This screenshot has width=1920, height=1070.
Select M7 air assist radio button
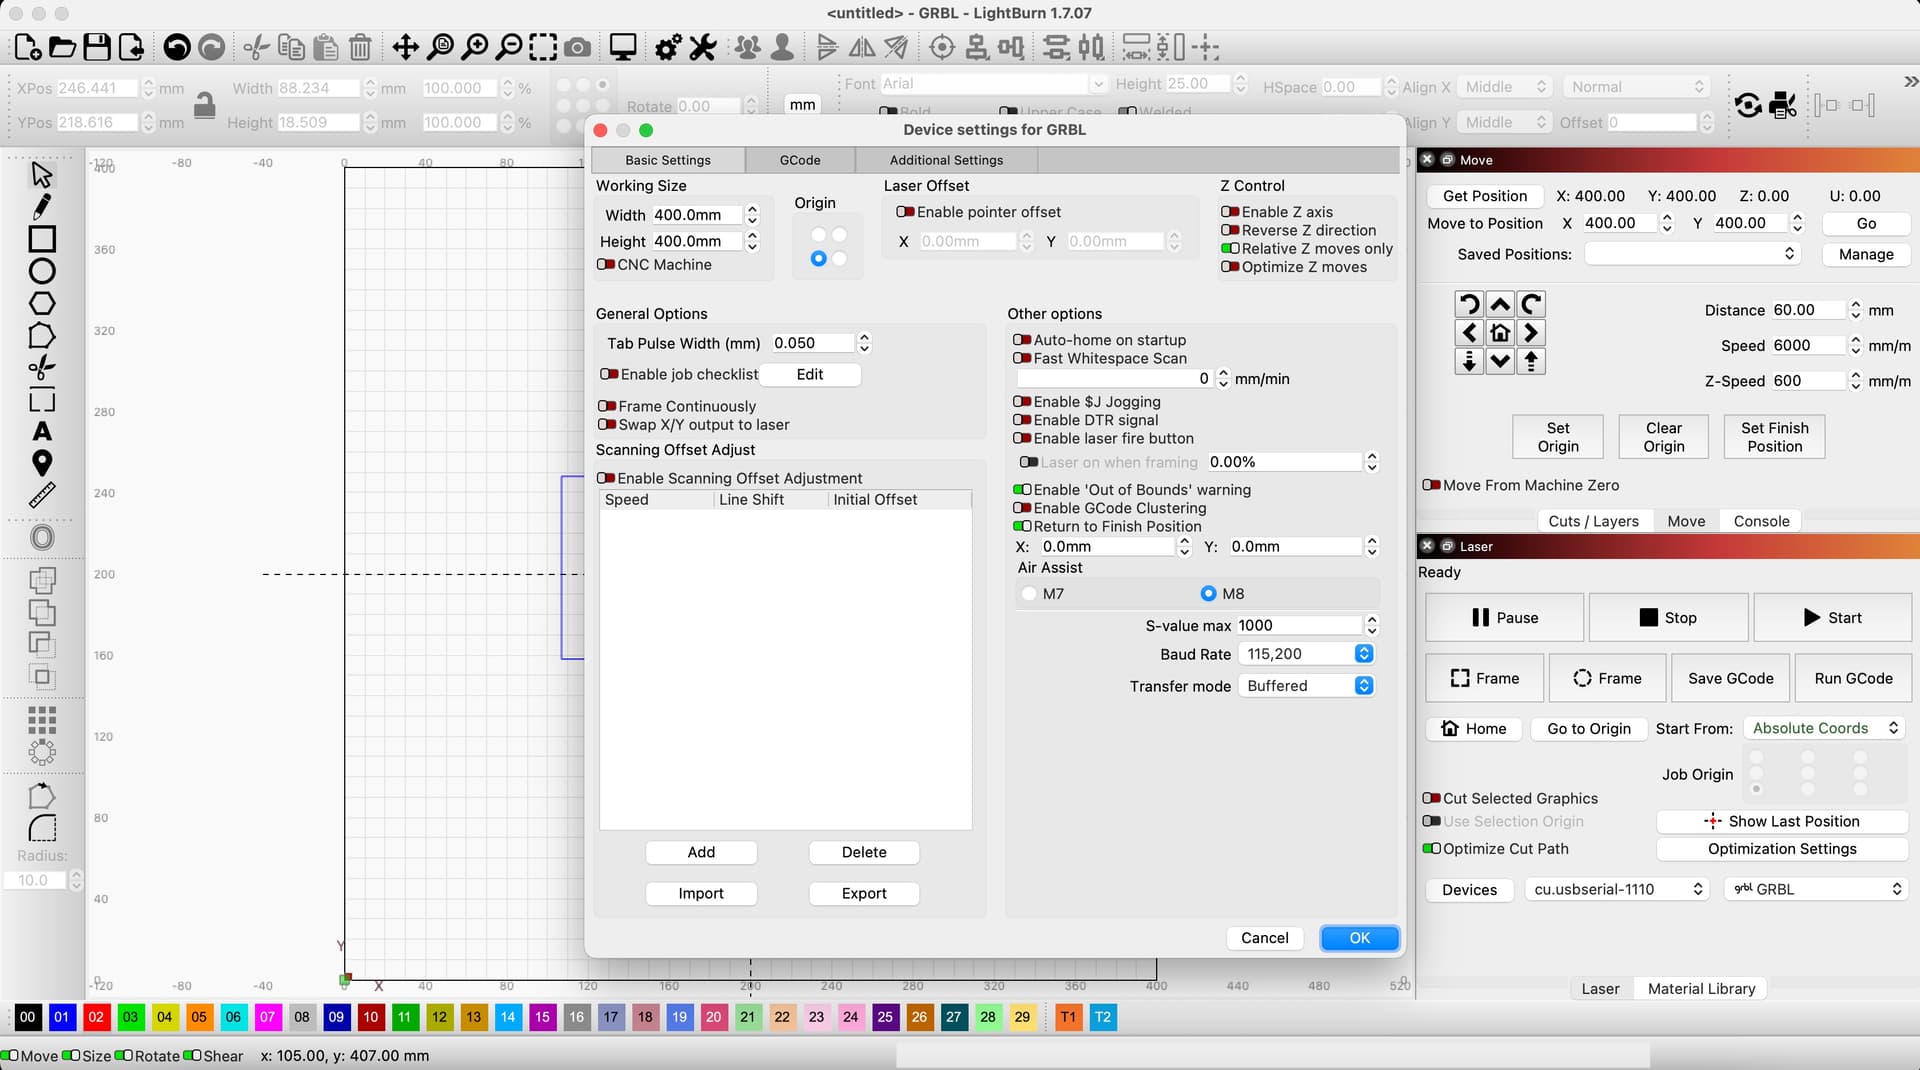click(1029, 594)
